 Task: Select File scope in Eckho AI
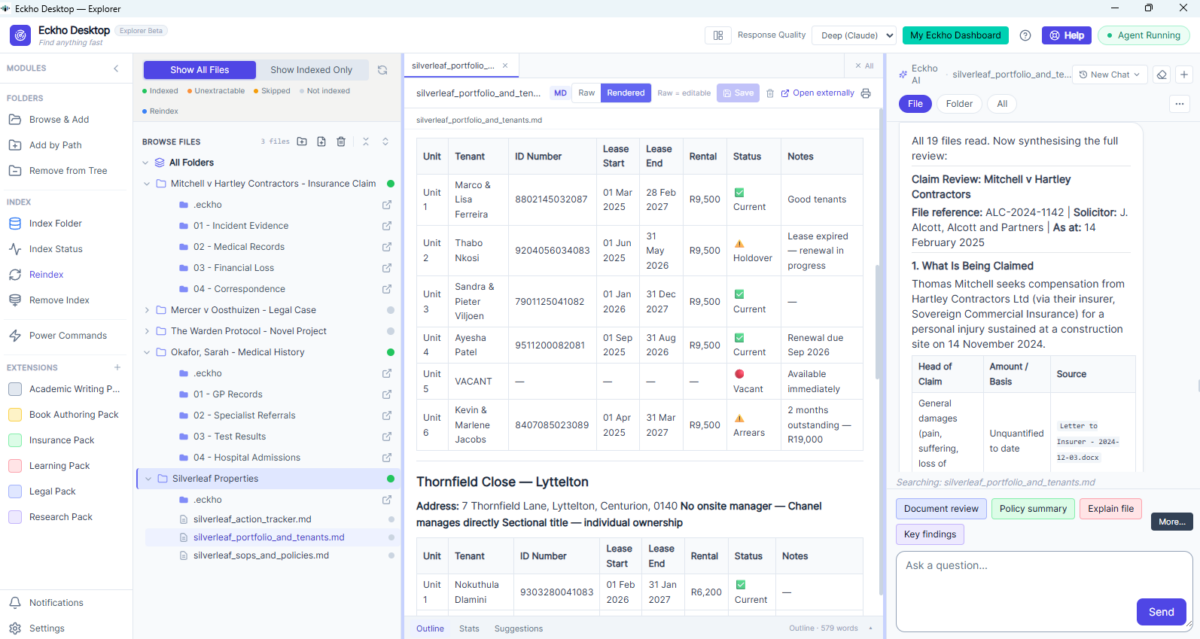click(915, 103)
